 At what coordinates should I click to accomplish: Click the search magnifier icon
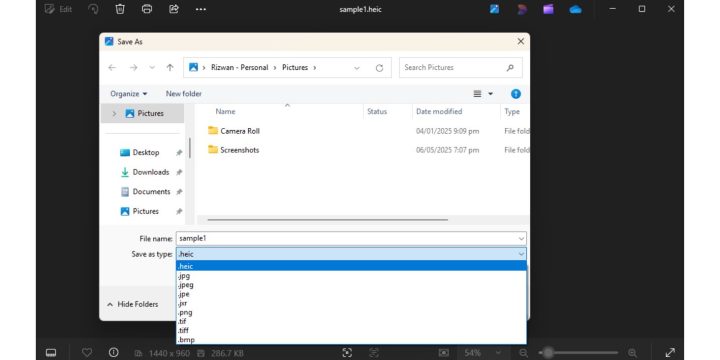click(x=510, y=68)
